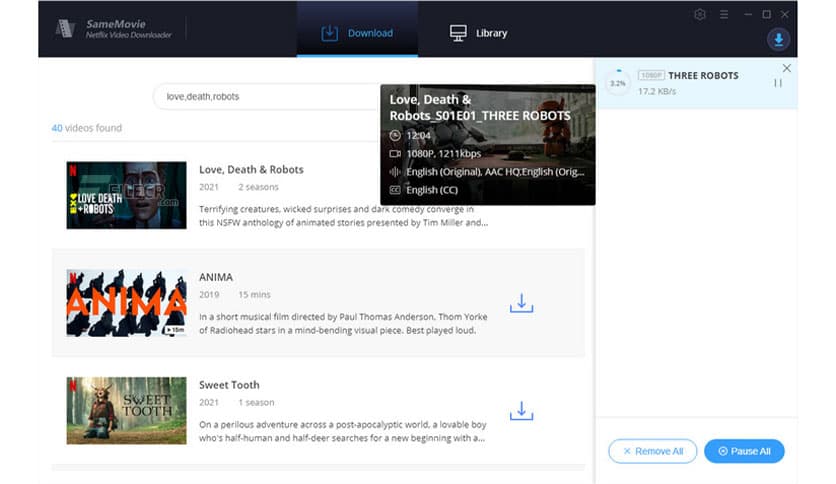The width and height of the screenshot is (836, 484).
Task: Maximize the SameMovie window
Action: (x=766, y=15)
